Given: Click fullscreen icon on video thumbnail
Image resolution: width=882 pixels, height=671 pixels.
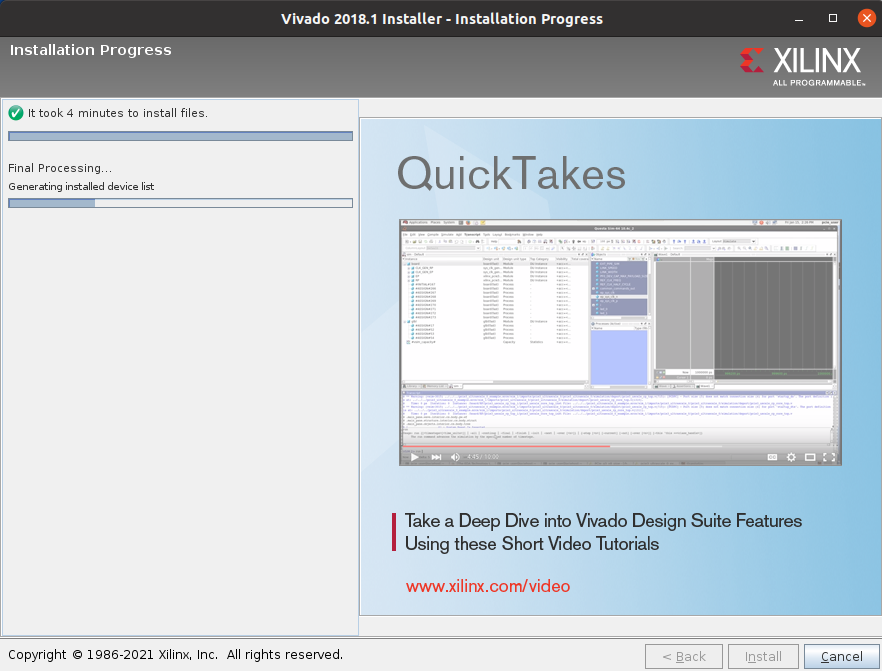Looking at the screenshot, I should [x=829, y=457].
